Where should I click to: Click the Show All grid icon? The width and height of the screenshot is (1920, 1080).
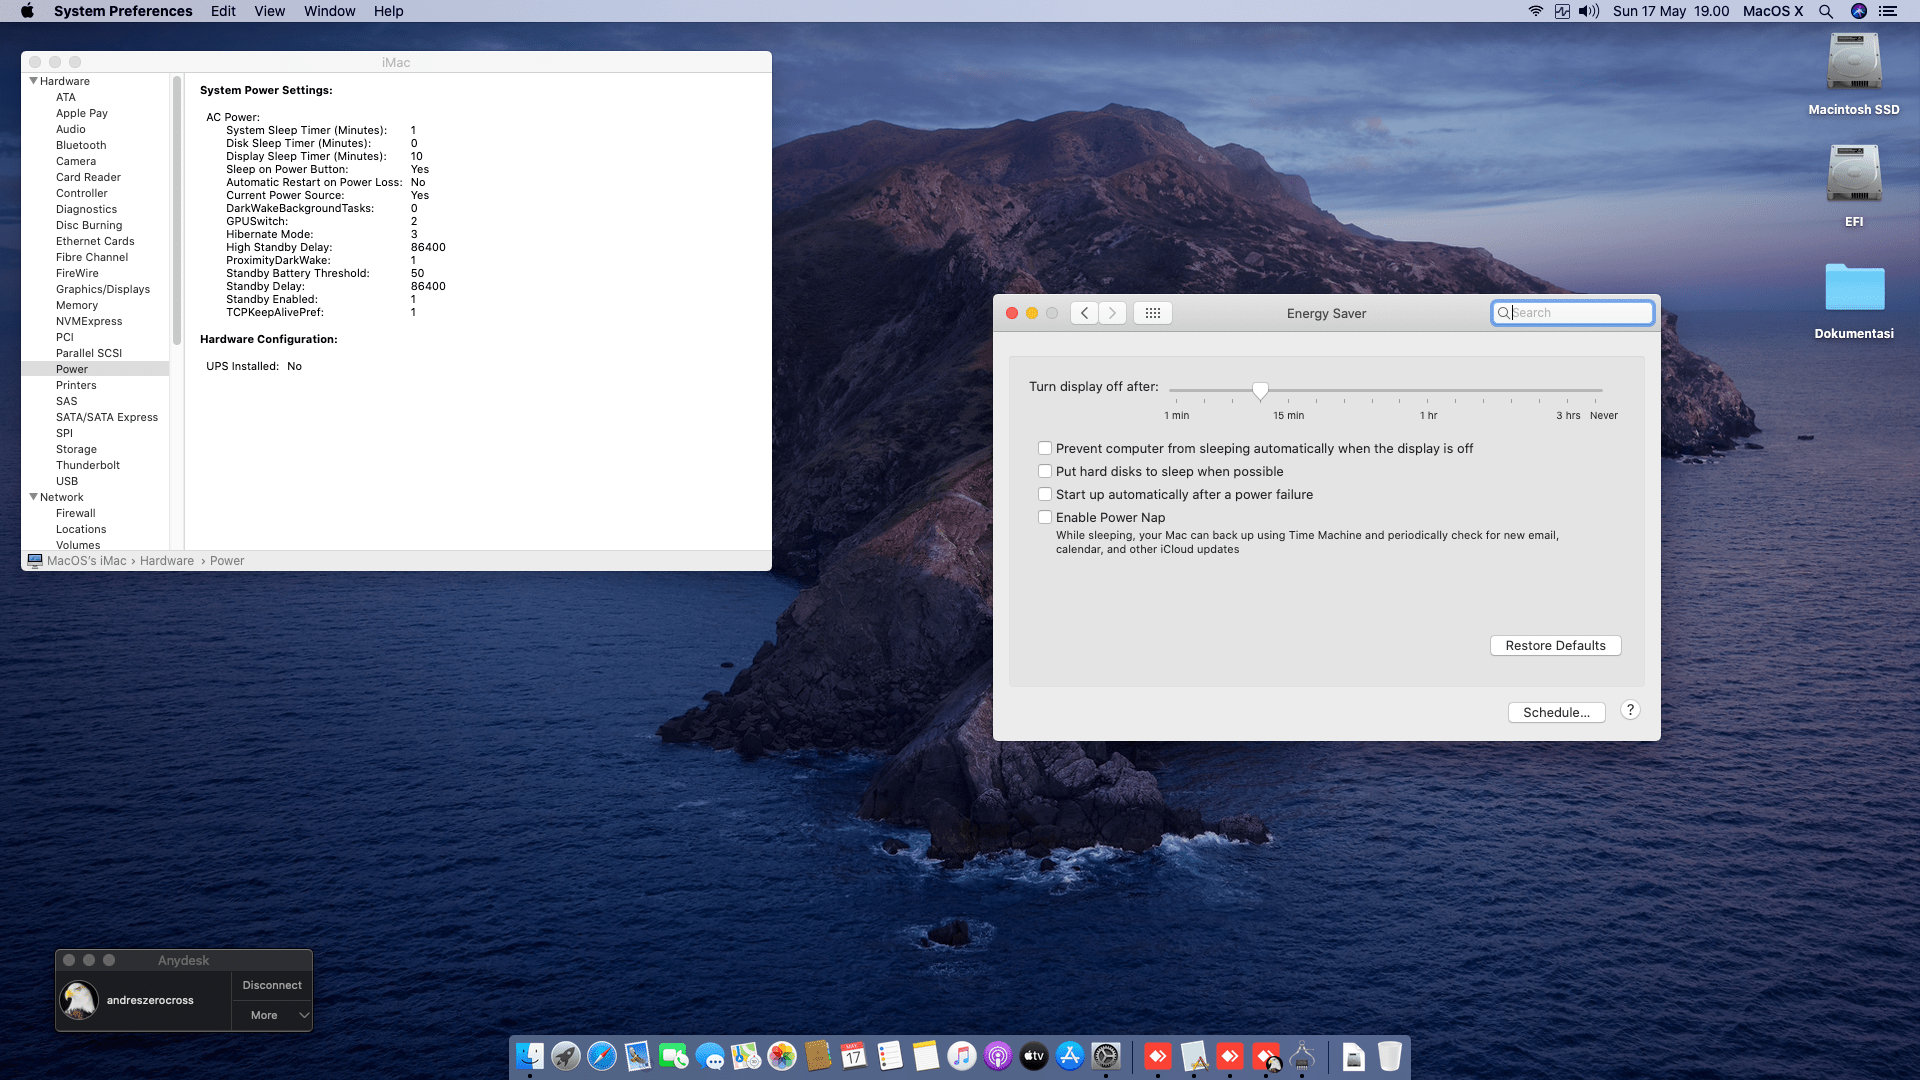[1152, 313]
